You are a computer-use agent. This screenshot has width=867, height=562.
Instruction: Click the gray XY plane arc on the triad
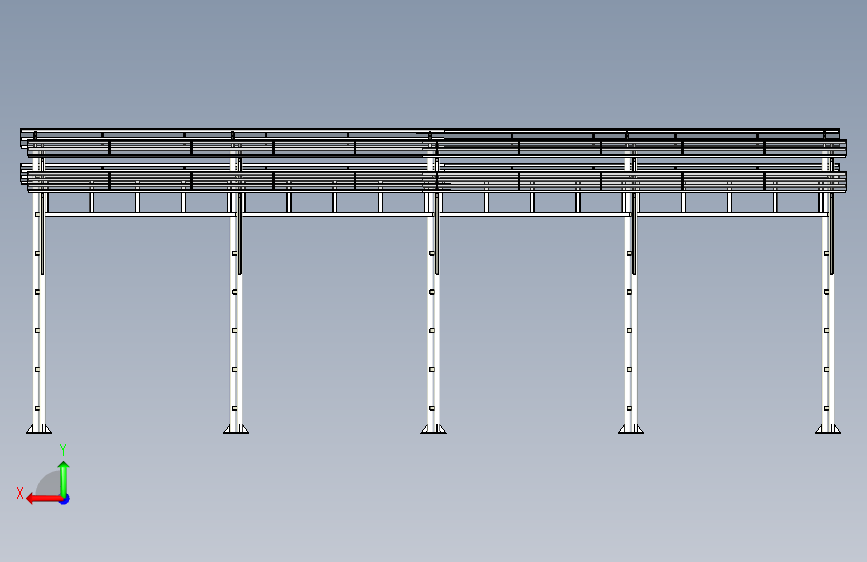tap(48, 483)
